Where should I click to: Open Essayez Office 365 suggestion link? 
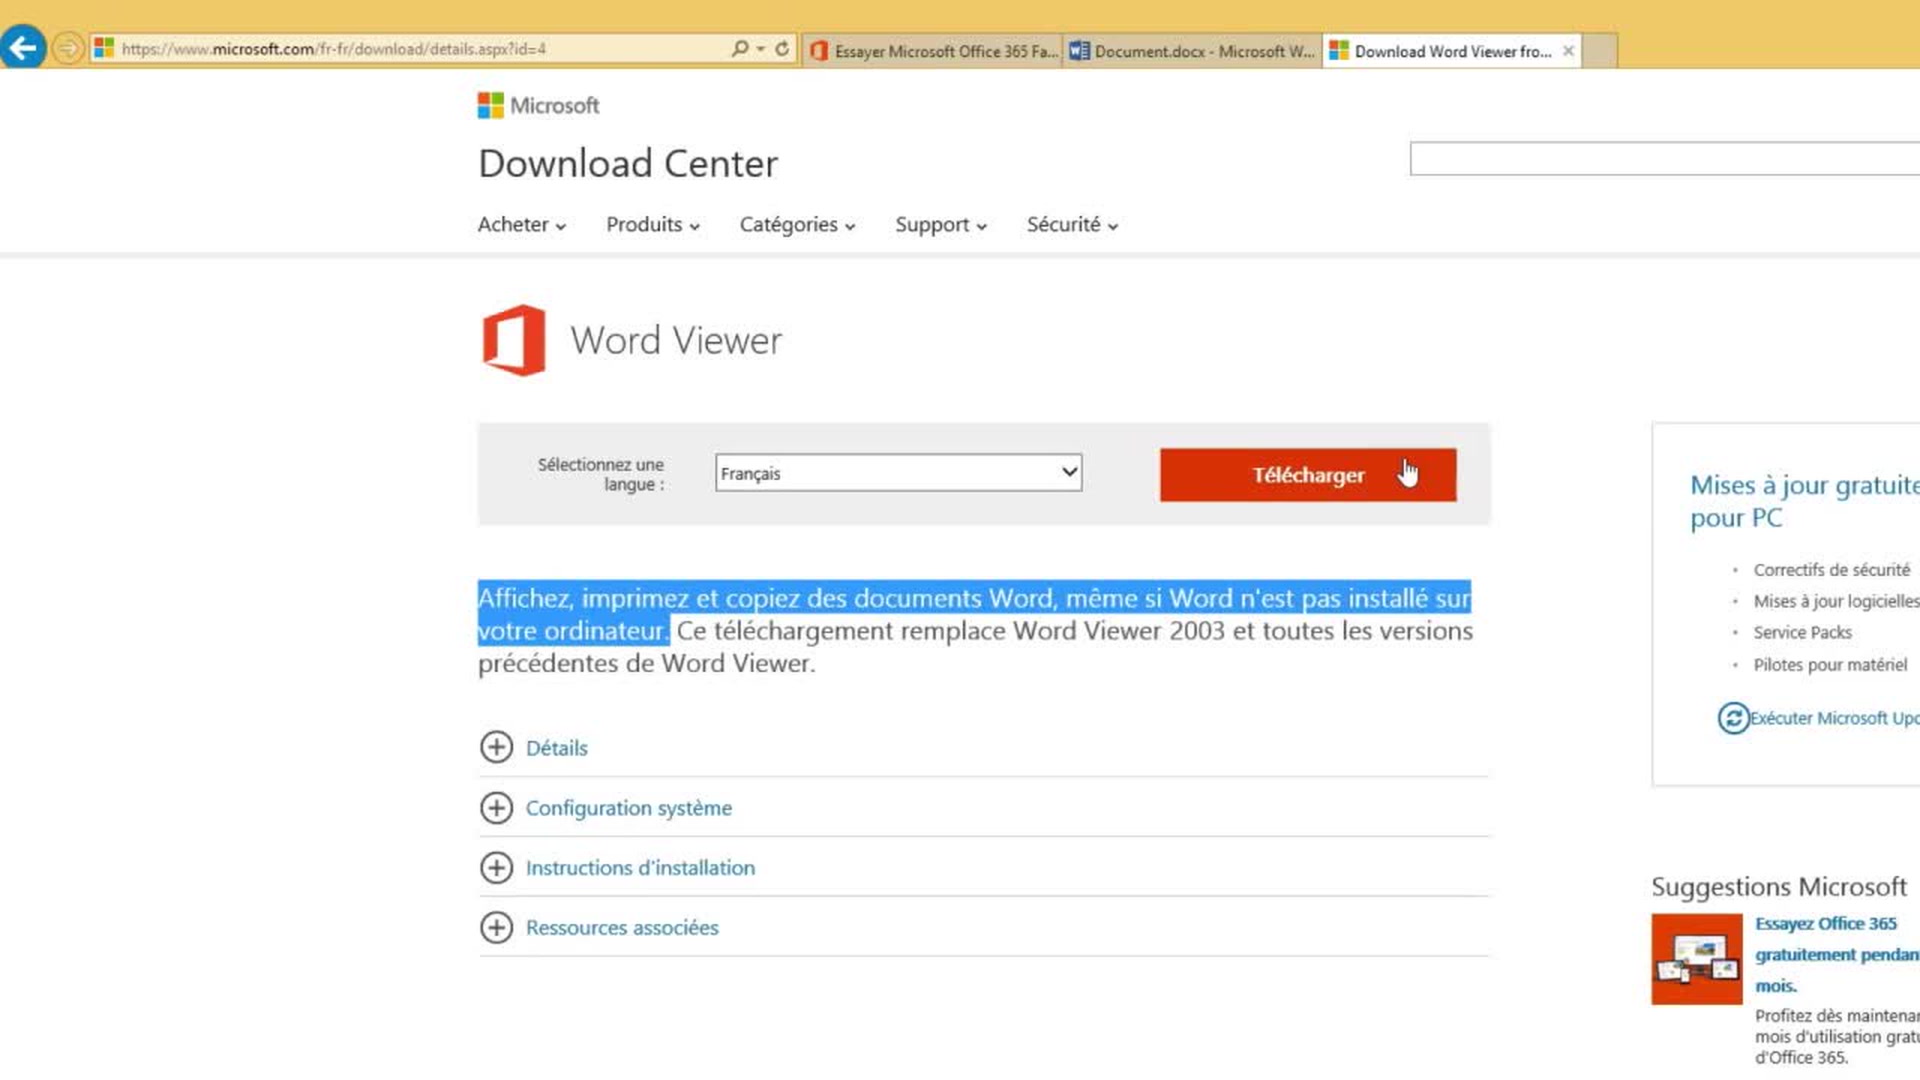[1825, 924]
